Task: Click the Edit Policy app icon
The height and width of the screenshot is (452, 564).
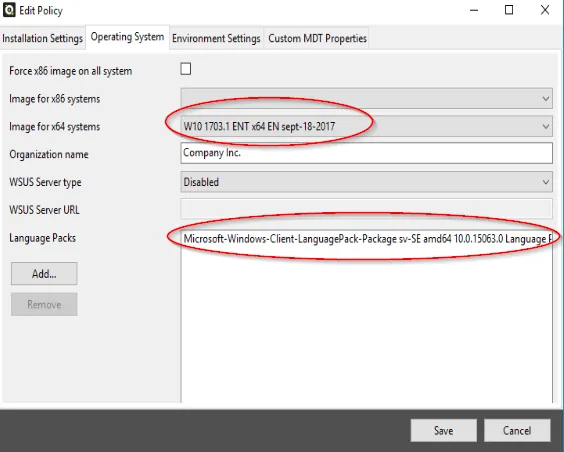Action: coord(9,10)
